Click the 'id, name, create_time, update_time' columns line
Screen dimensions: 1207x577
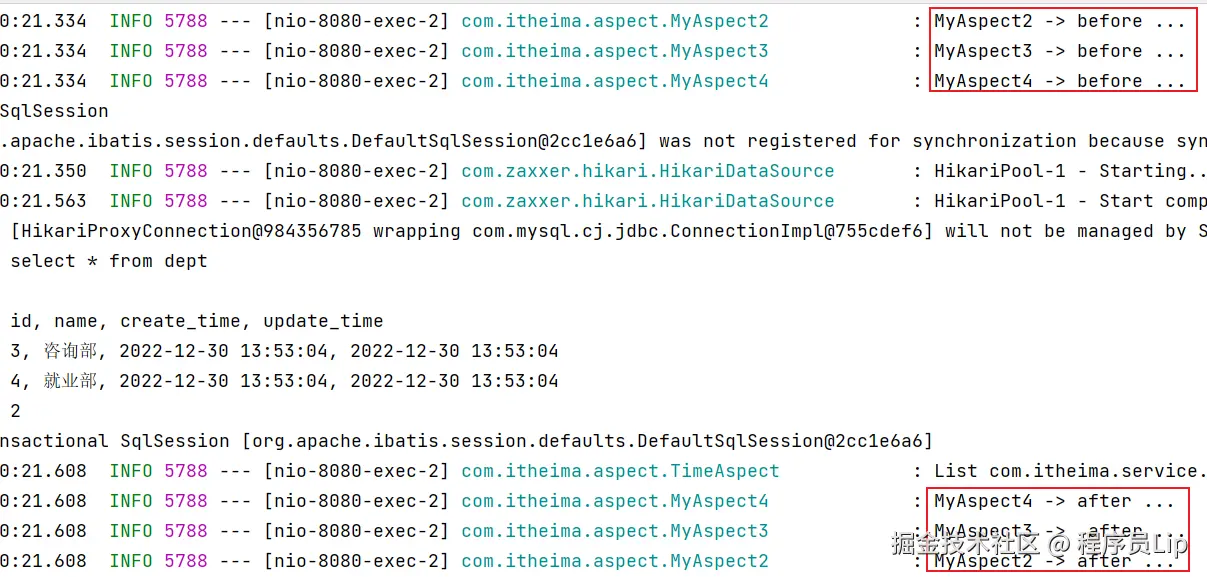pyautogui.click(x=197, y=321)
